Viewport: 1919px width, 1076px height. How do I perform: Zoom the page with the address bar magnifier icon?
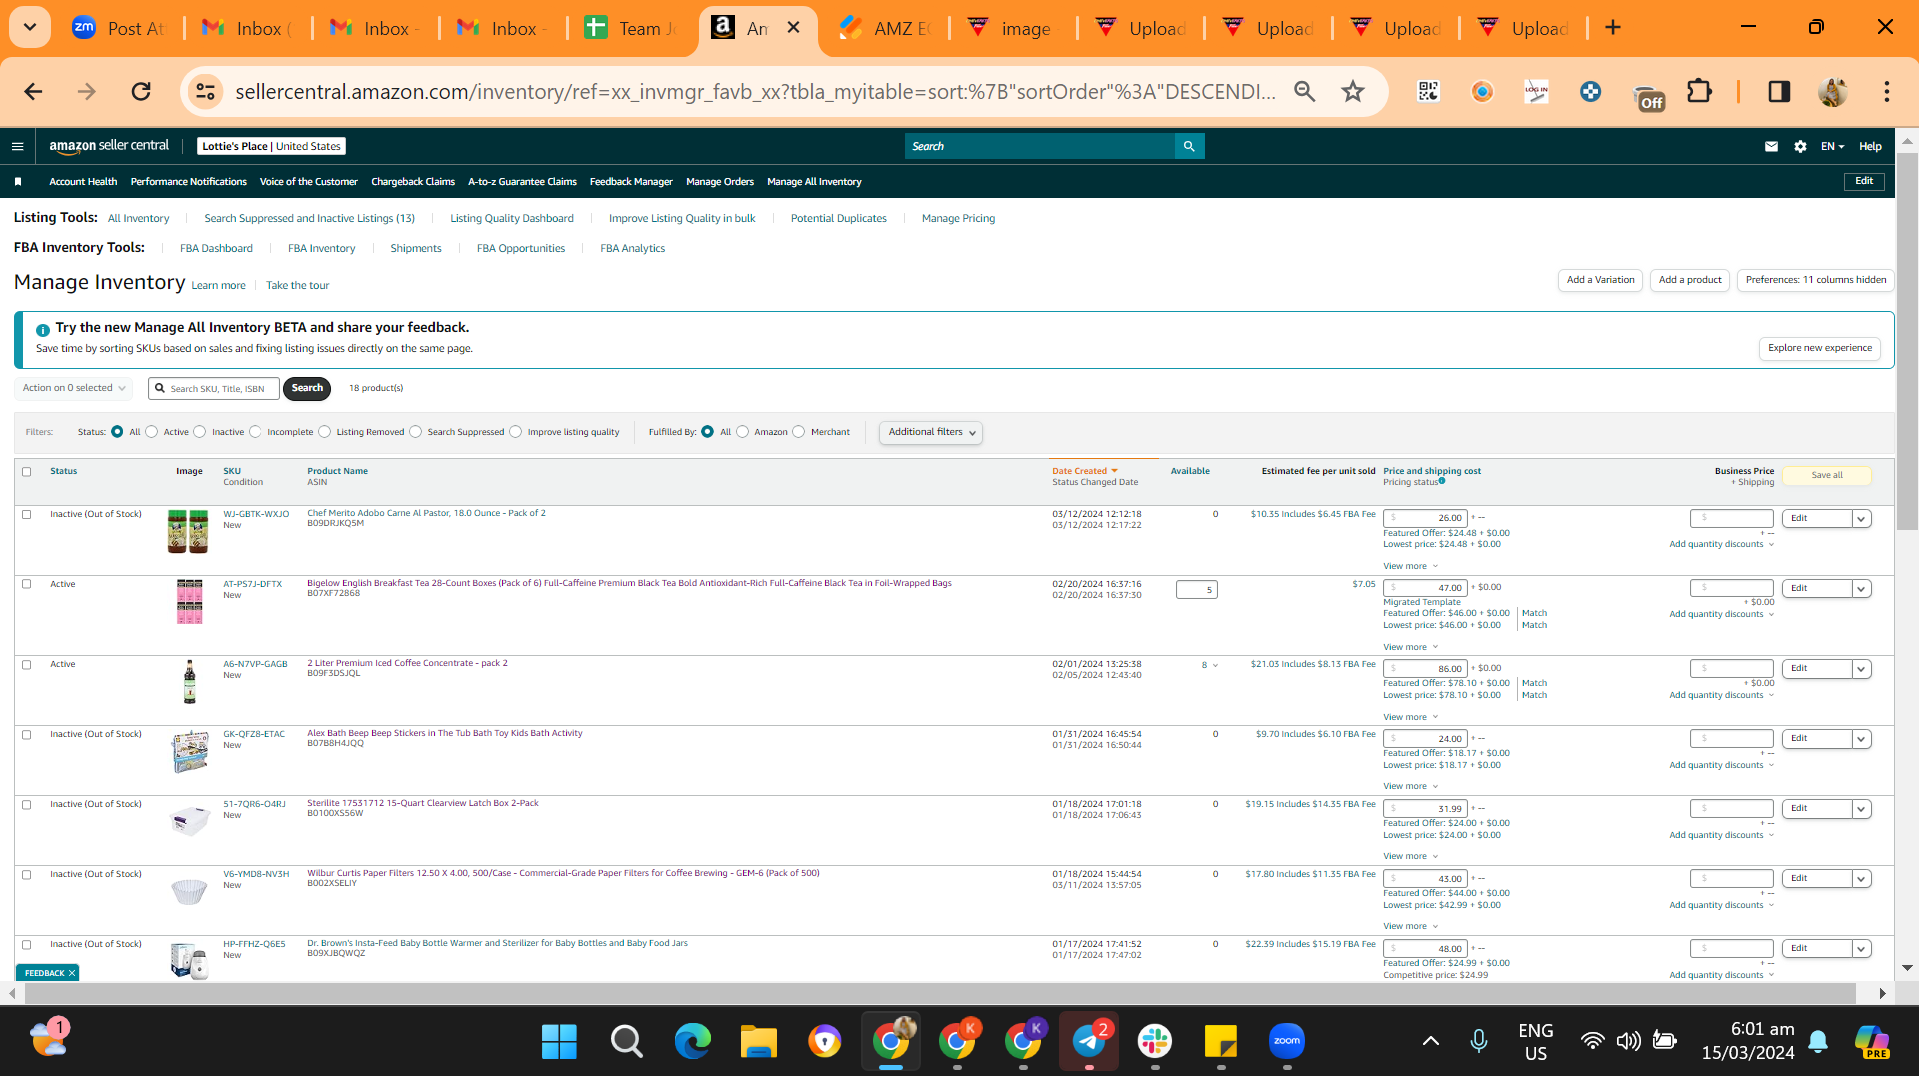tap(1304, 92)
